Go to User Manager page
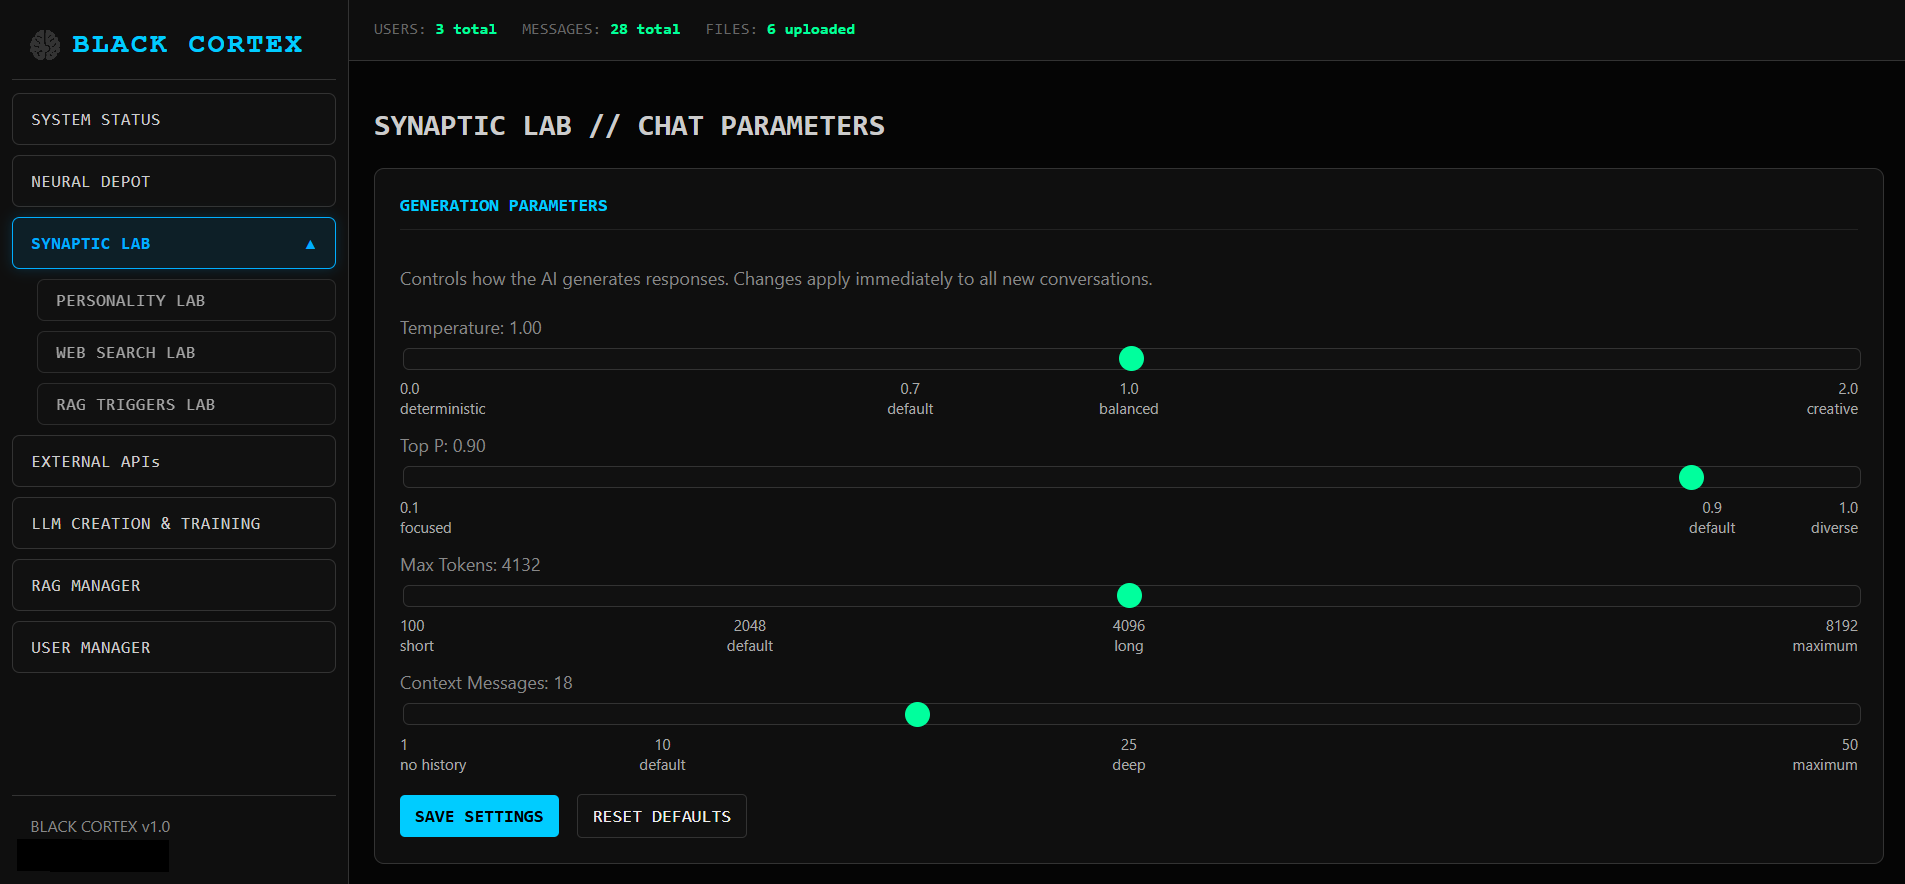 [173, 648]
